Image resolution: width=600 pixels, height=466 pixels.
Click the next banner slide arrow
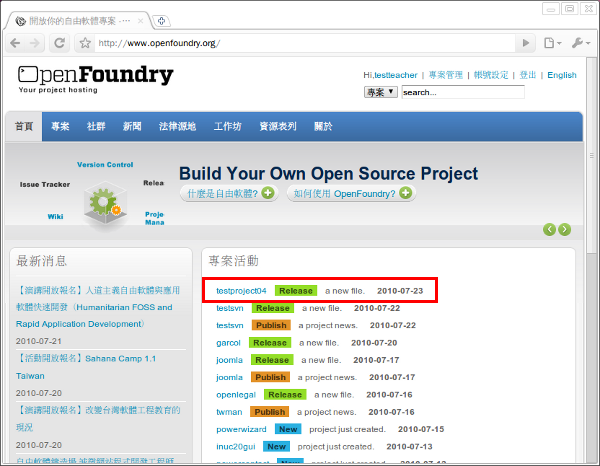564,230
